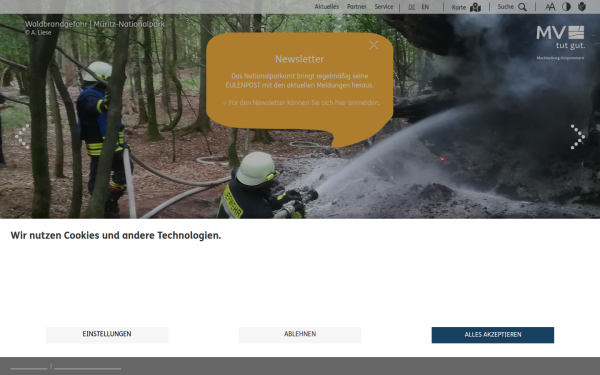Open the Partner menu
The height and width of the screenshot is (375, 600).
coord(357,7)
